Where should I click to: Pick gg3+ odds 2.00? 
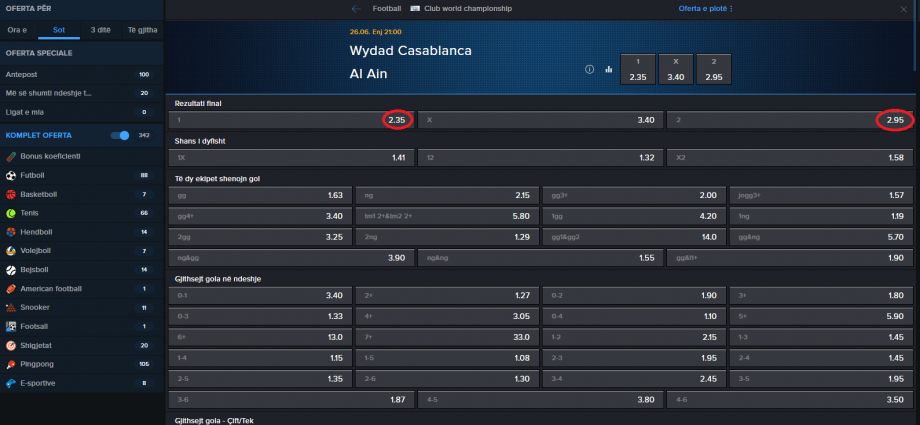tap(634, 195)
